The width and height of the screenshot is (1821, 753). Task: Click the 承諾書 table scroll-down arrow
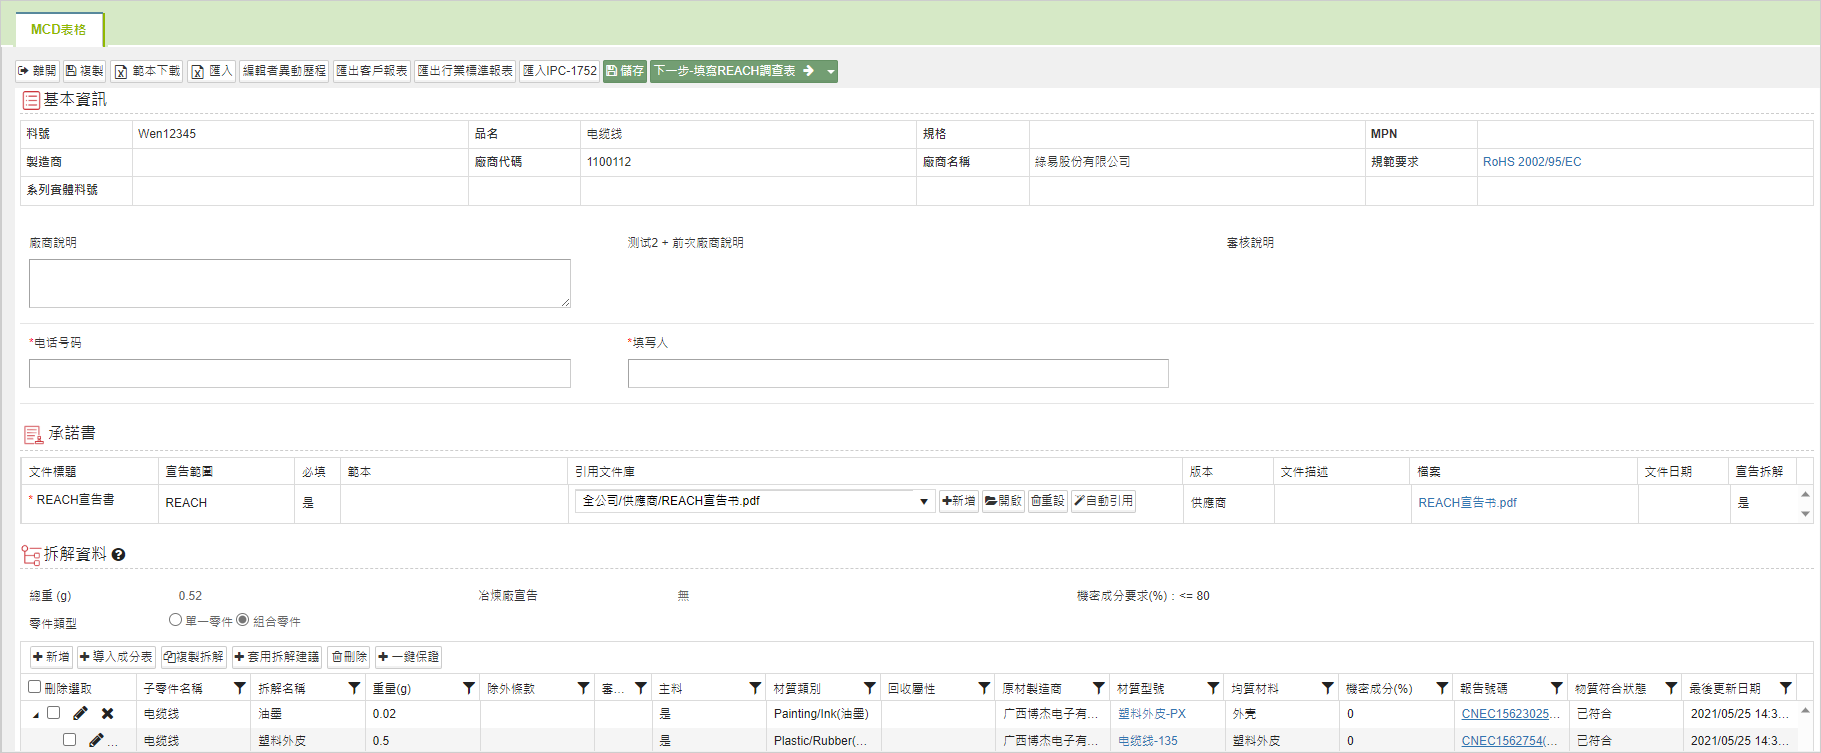[1805, 514]
